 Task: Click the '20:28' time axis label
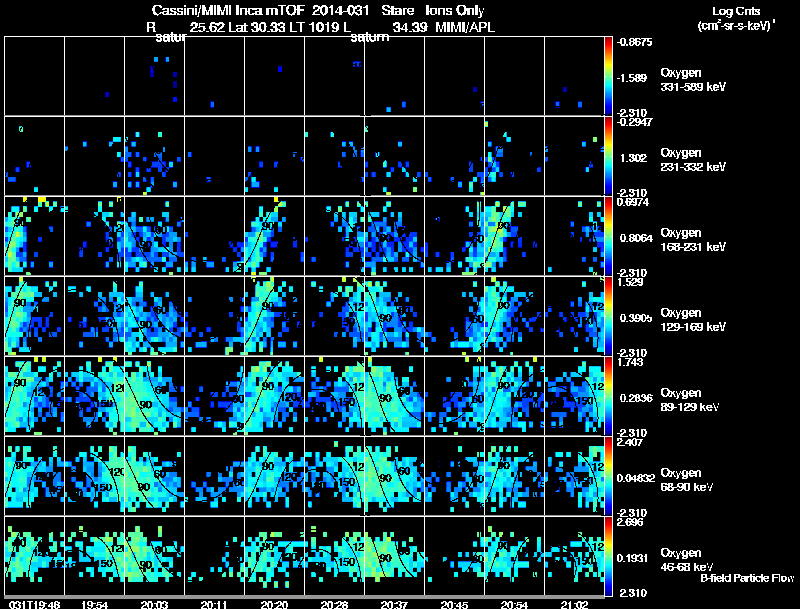334,604
